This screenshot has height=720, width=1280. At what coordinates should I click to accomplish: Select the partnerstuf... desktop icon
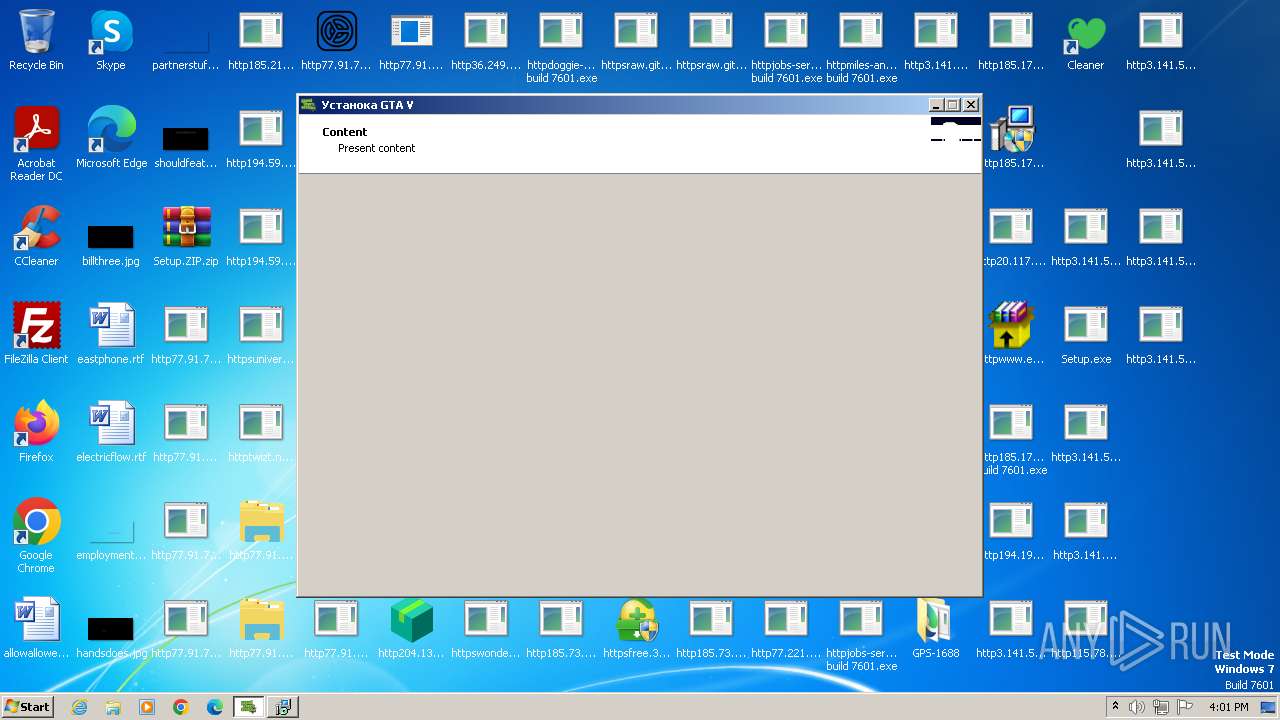pos(186,50)
